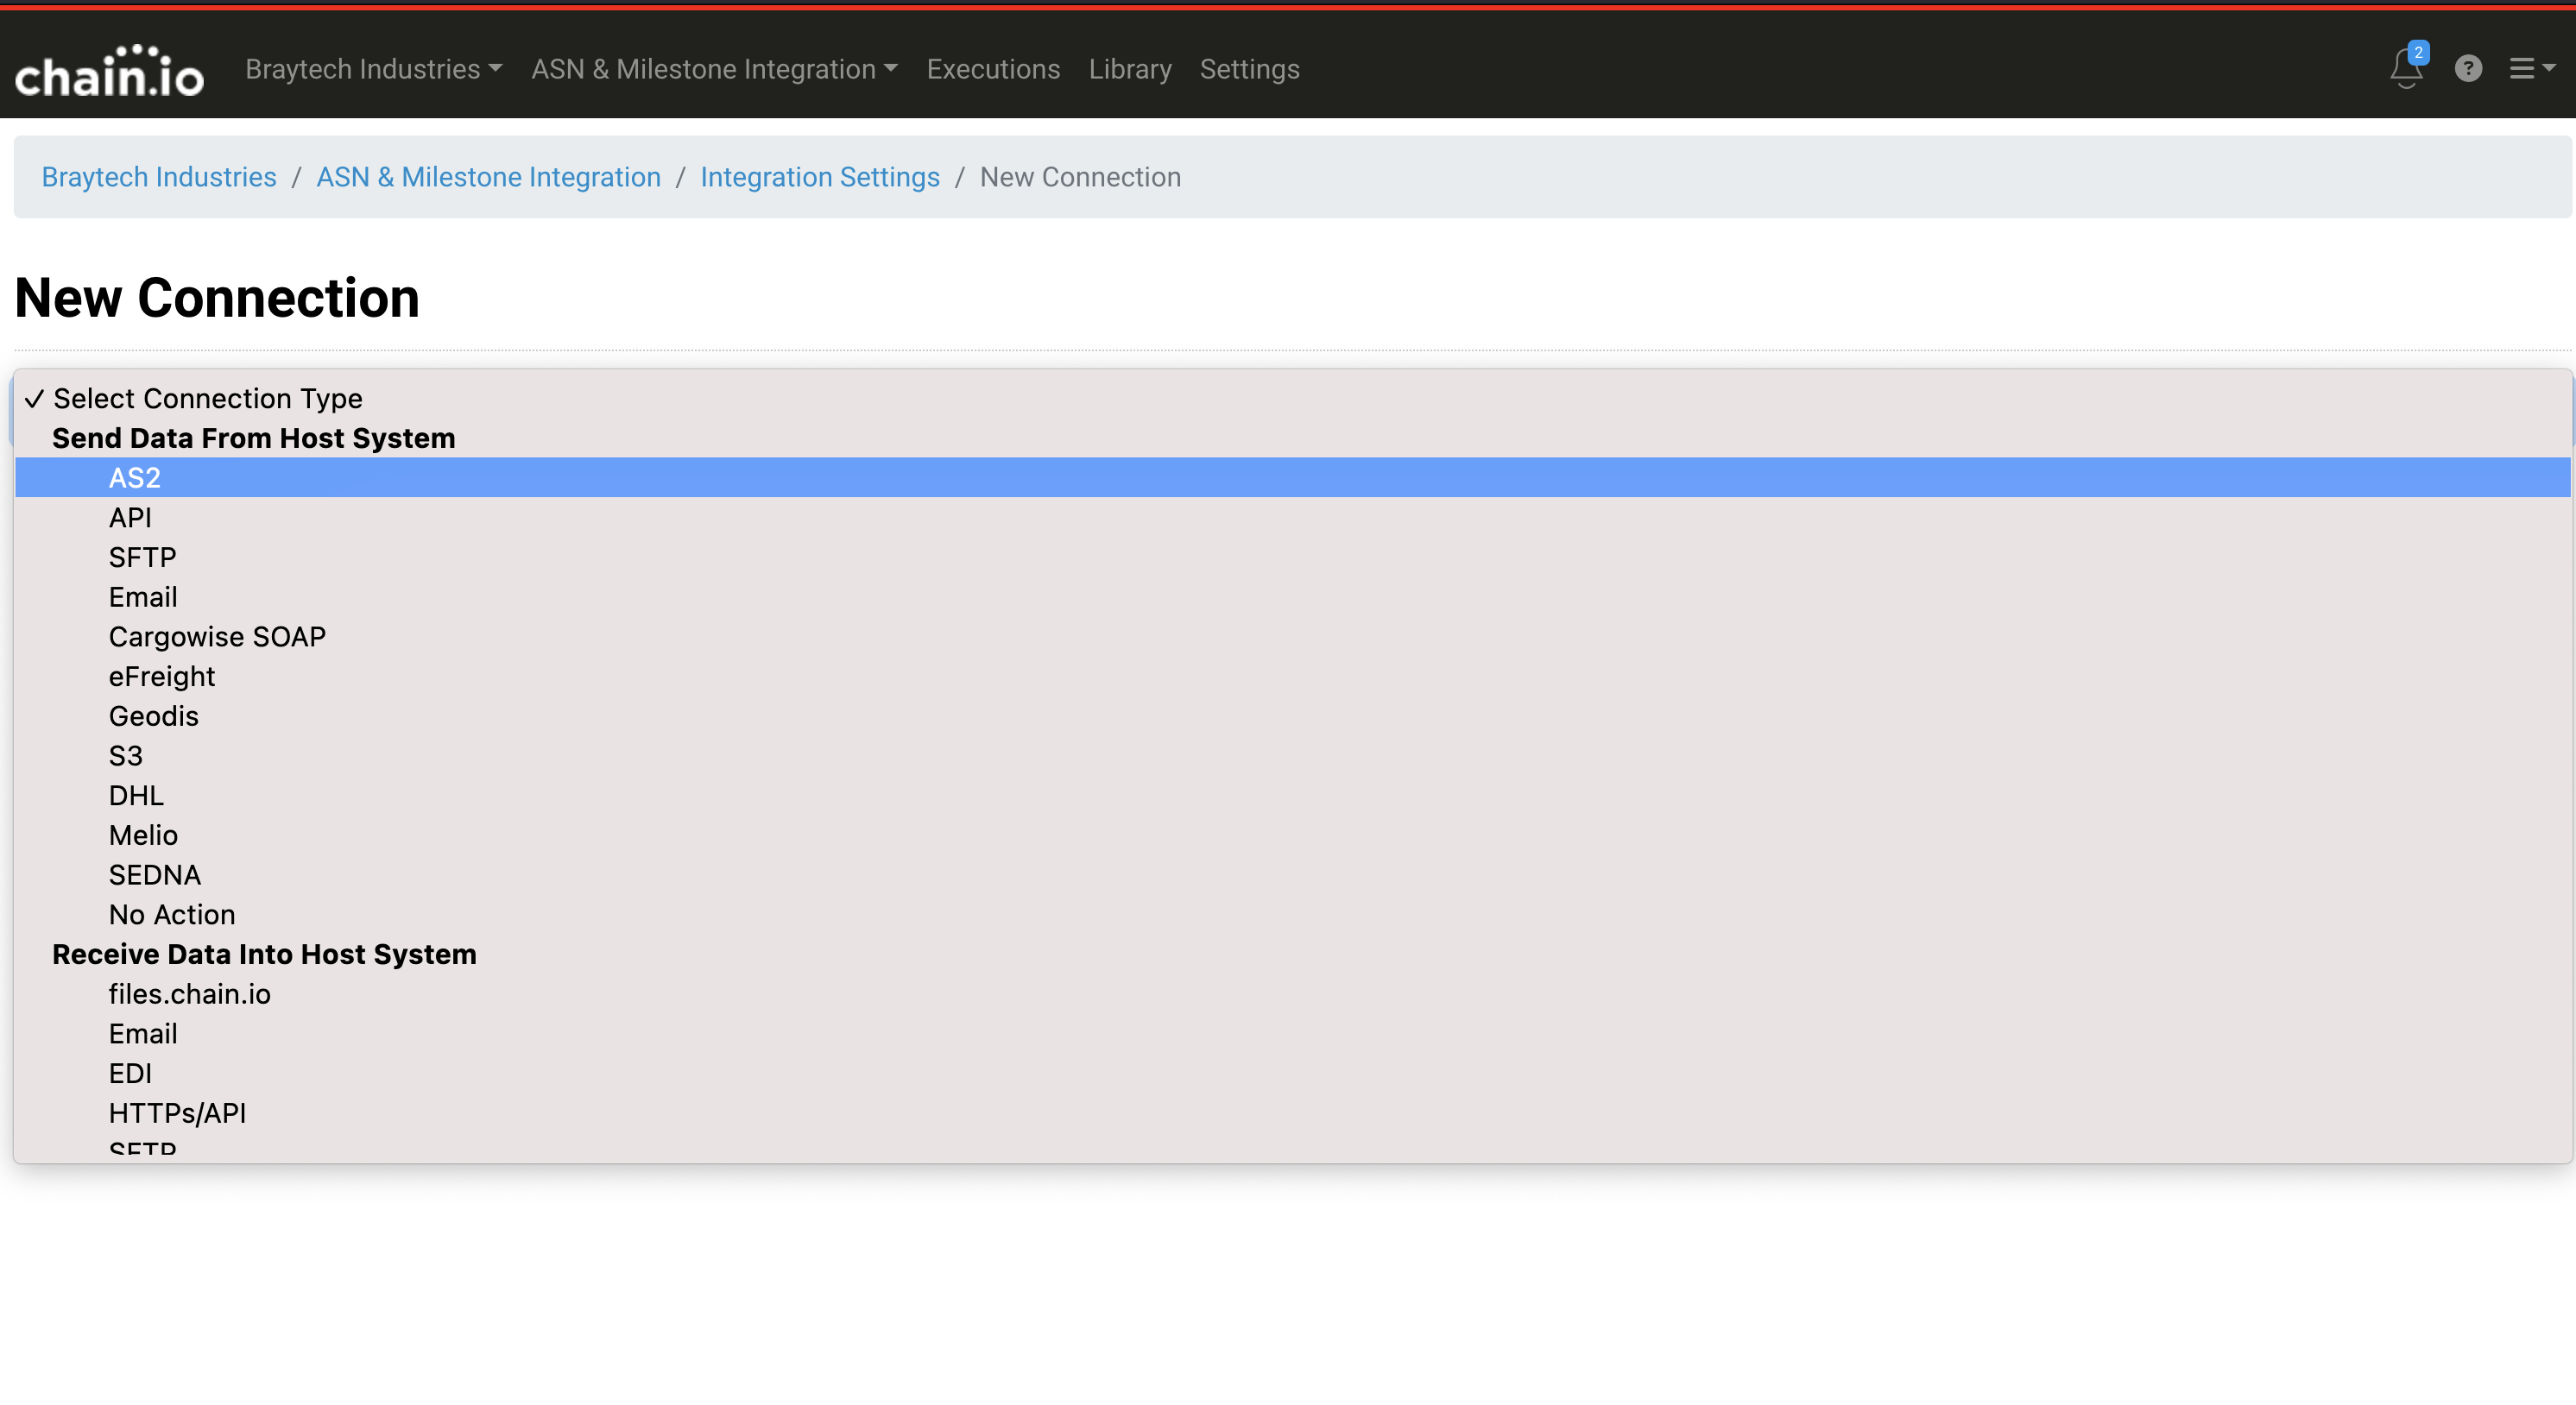Expand the Braytech Industries navbar dropdown
Image resolution: width=2576 pixels, height=1405 pixels.
(373, 69)
